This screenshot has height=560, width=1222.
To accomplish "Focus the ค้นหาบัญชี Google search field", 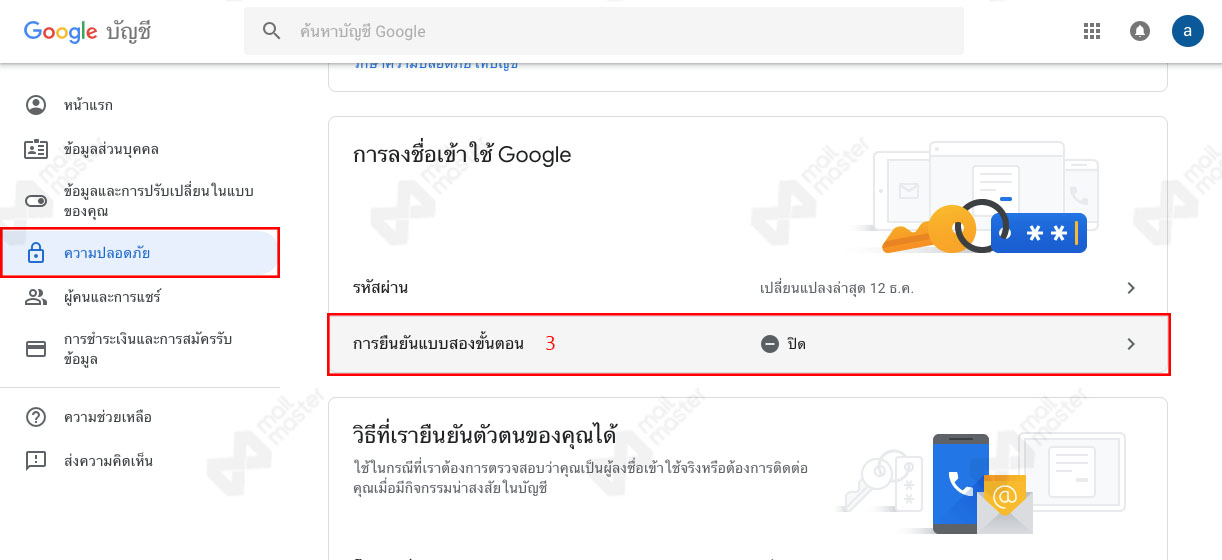I will point(604,31).
